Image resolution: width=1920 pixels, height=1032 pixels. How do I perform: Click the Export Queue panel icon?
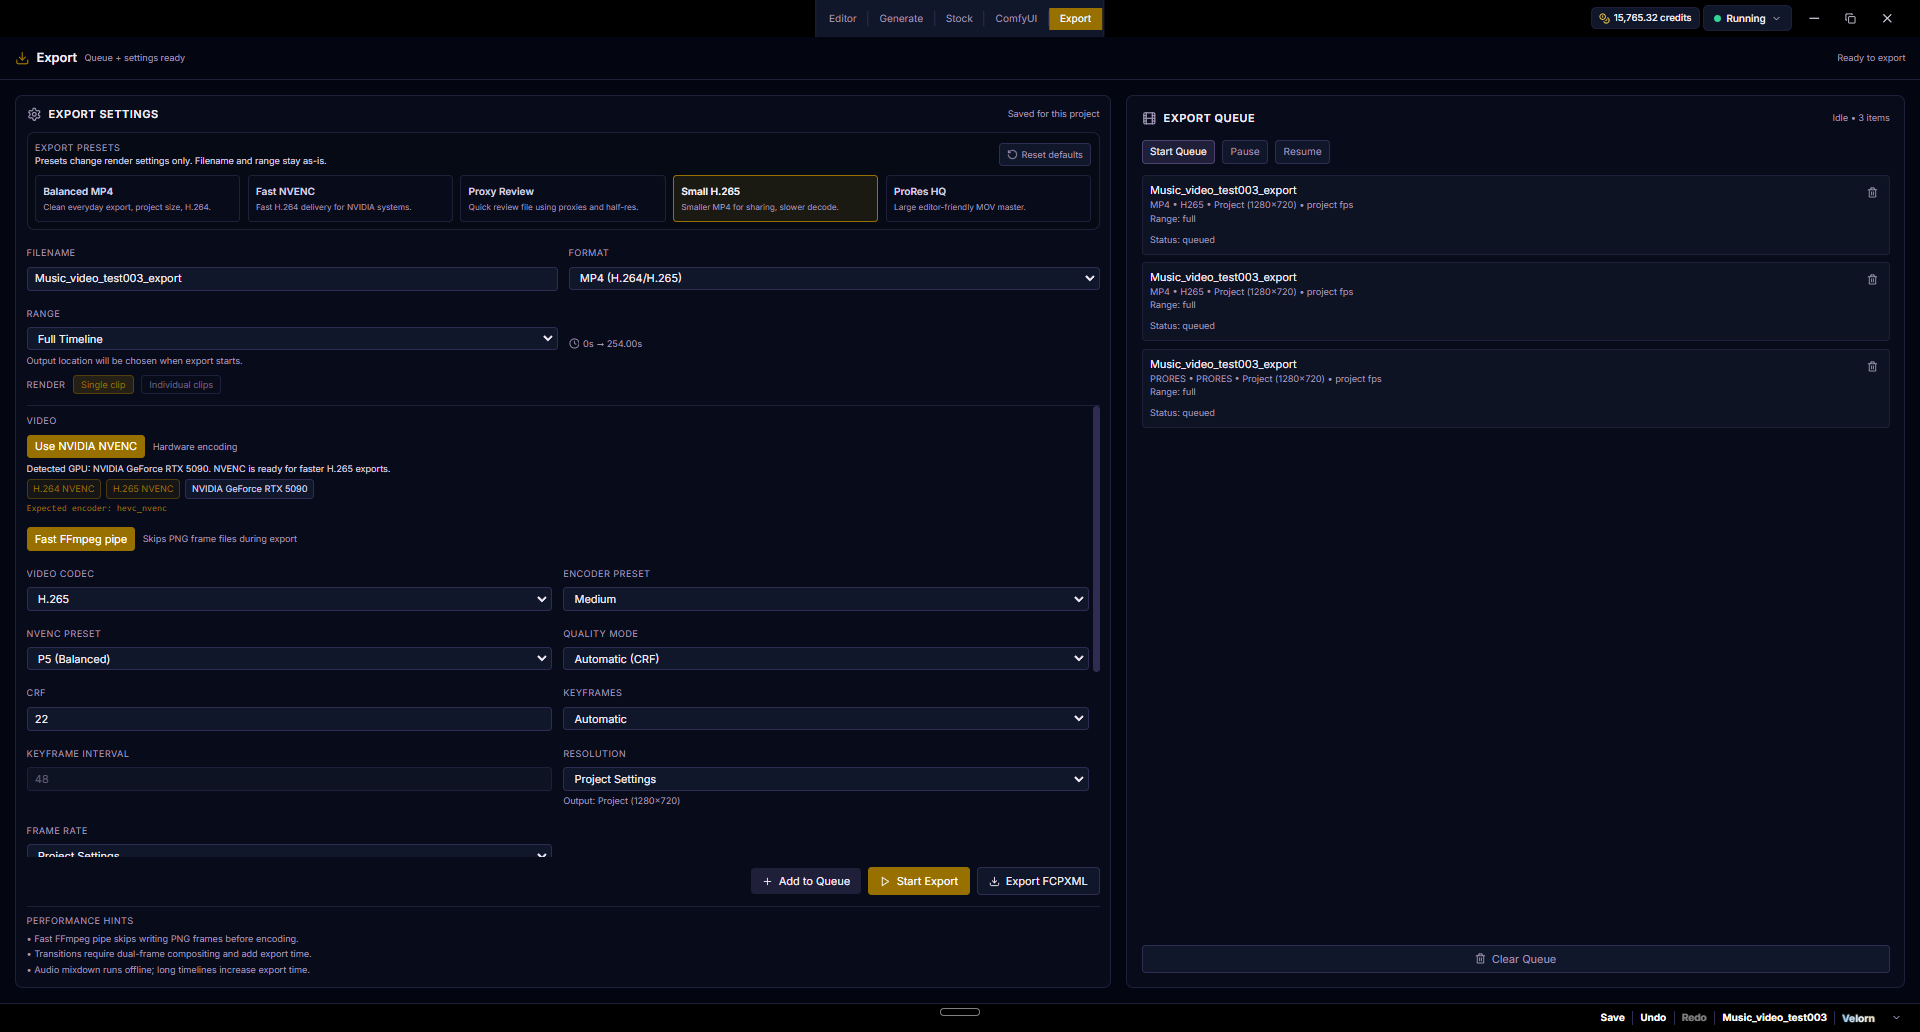click(1149, 118)
